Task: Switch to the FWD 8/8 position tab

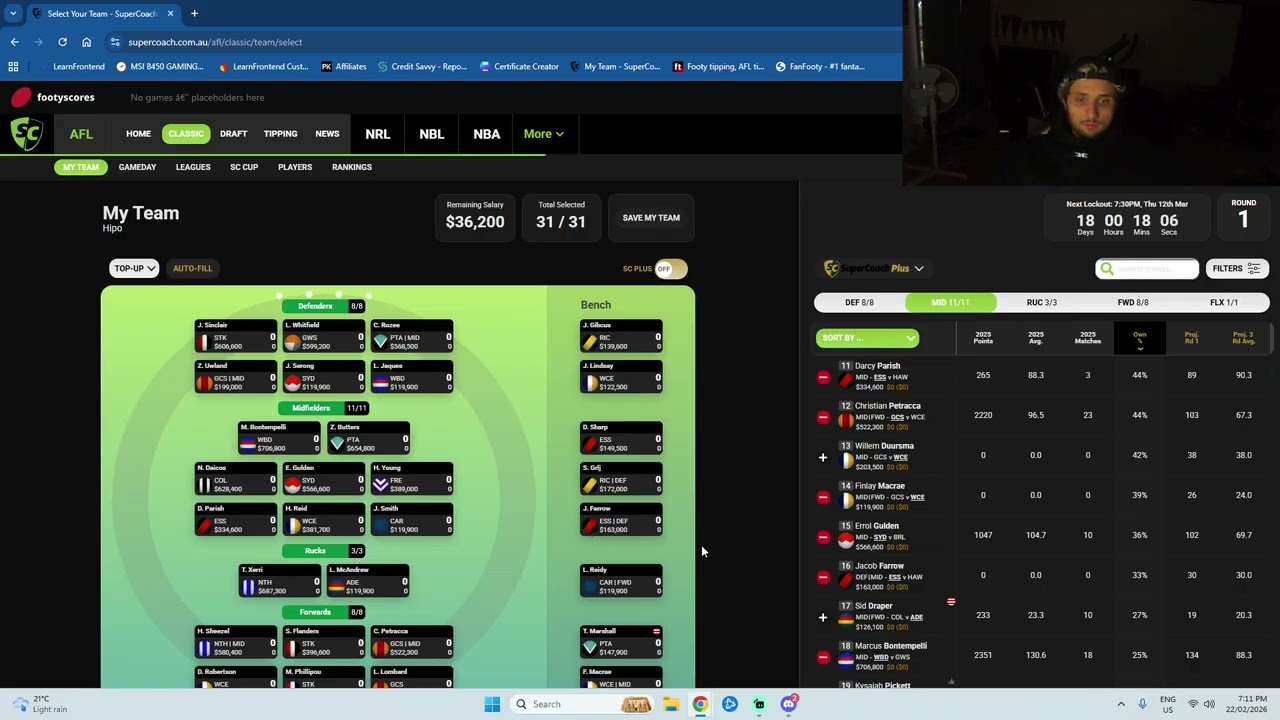Action: 1133,302
